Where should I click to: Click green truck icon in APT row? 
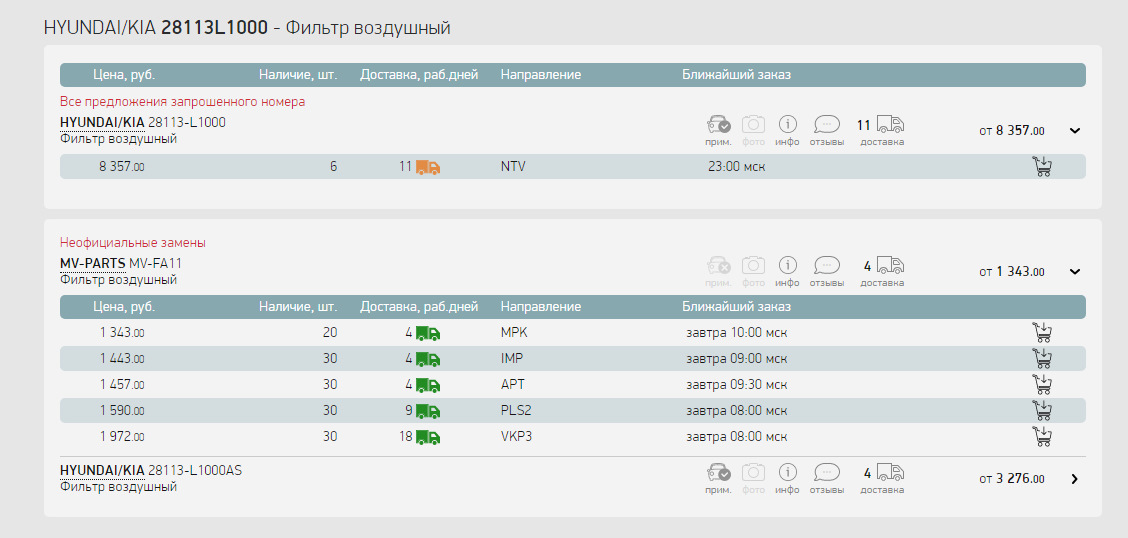point(428,385)
